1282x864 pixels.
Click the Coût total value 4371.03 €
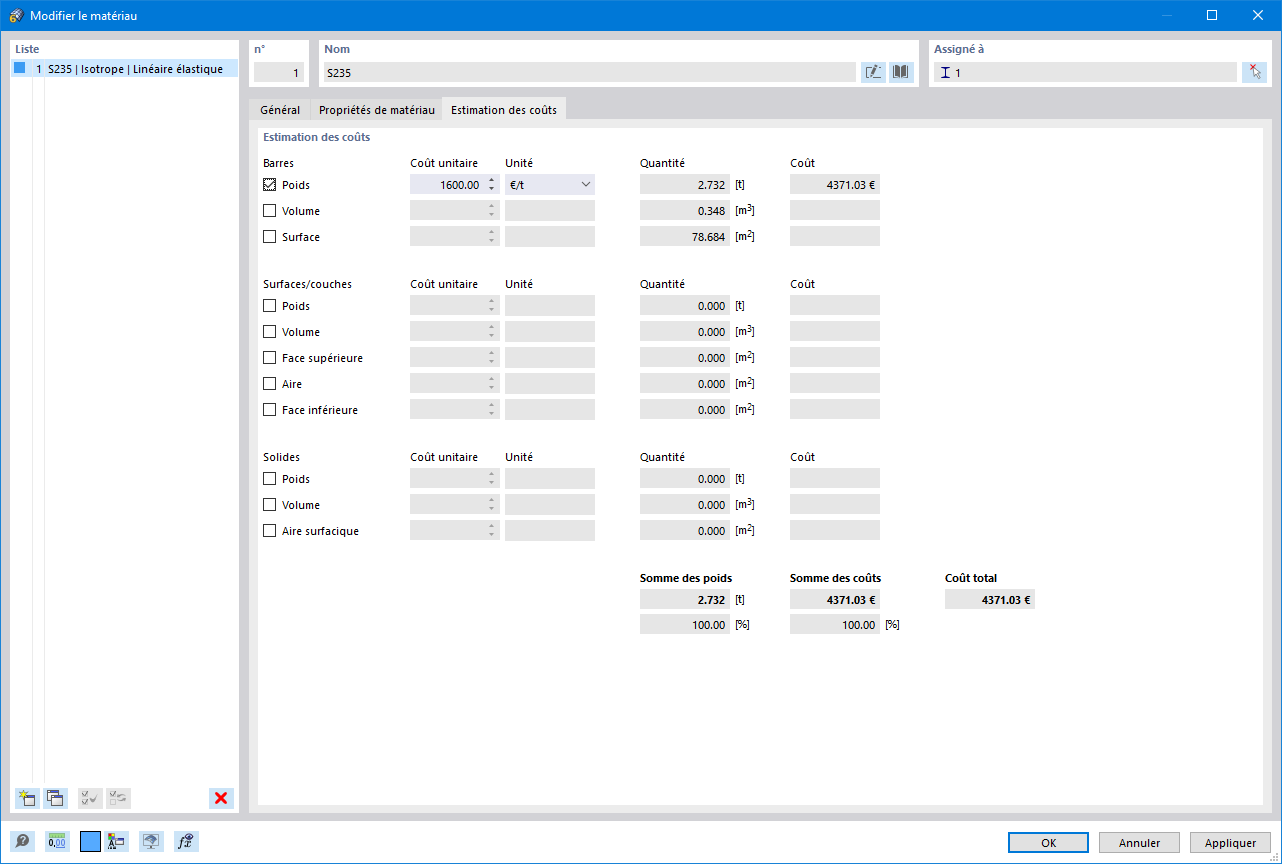point(990,600)
